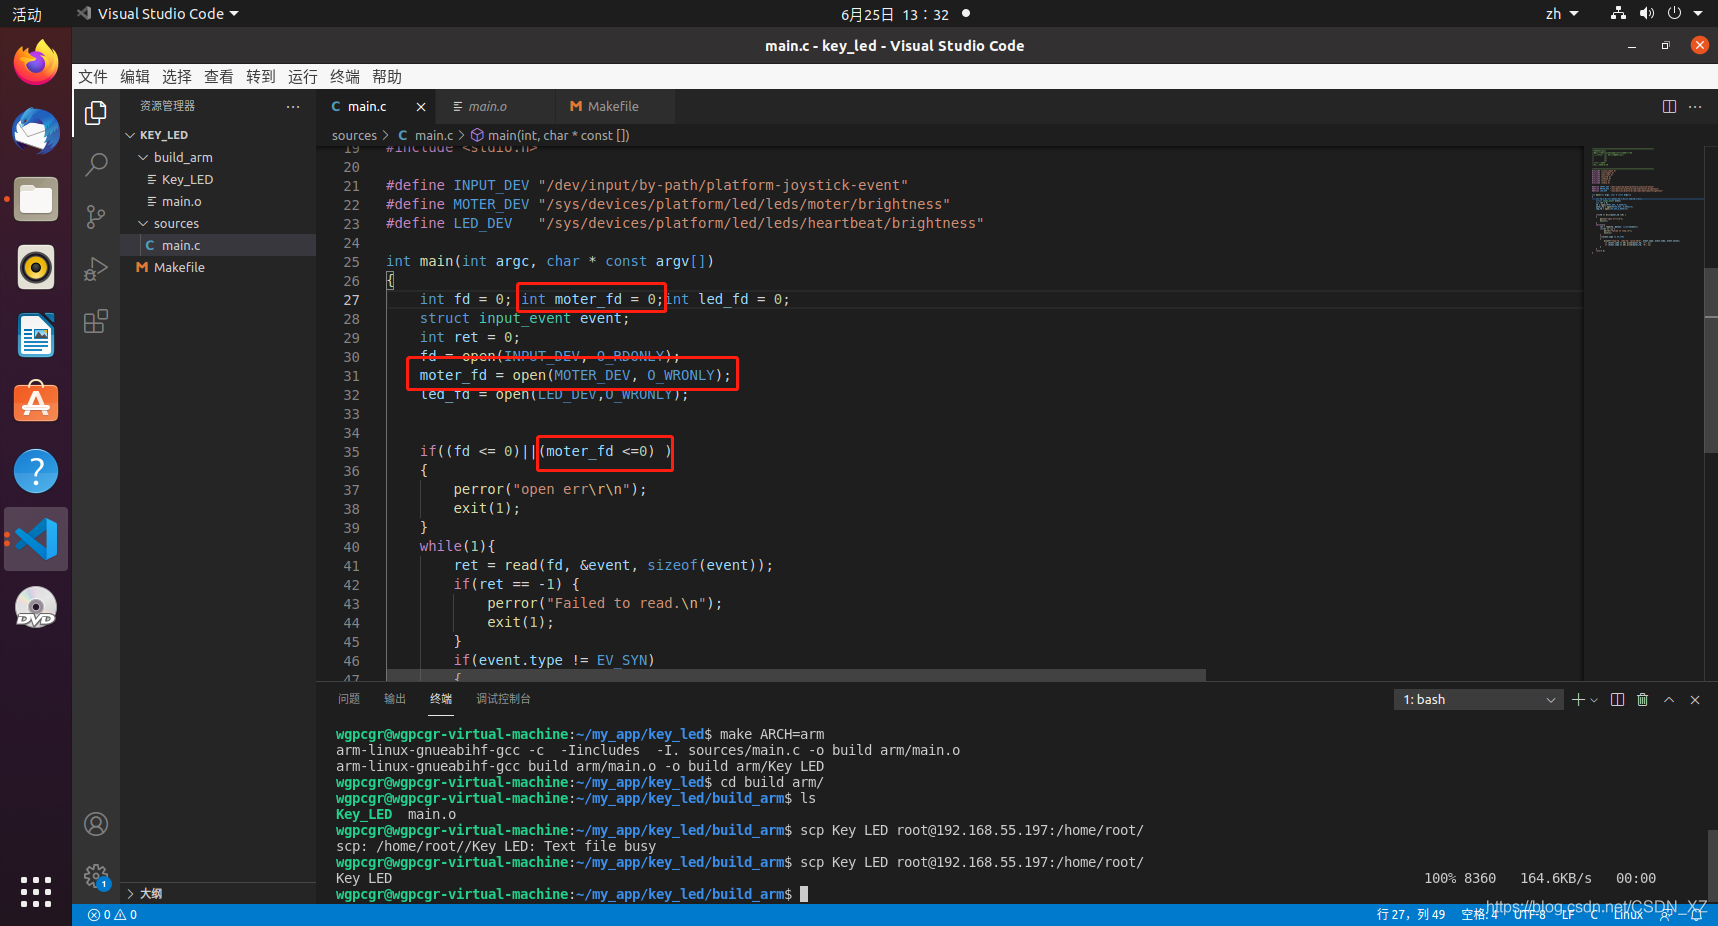Open the zh input method dropdown
The height and width of the screenshot is (926, 1718).
pyautogui.click(x=1562, y=14)
